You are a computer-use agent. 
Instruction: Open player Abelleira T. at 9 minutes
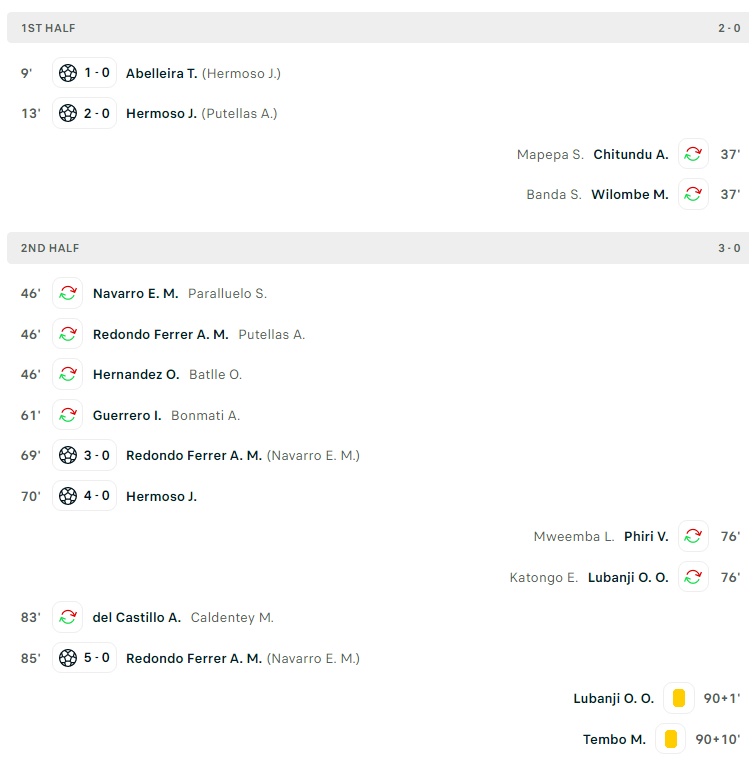pyautogui.click(x=161, y=74)
